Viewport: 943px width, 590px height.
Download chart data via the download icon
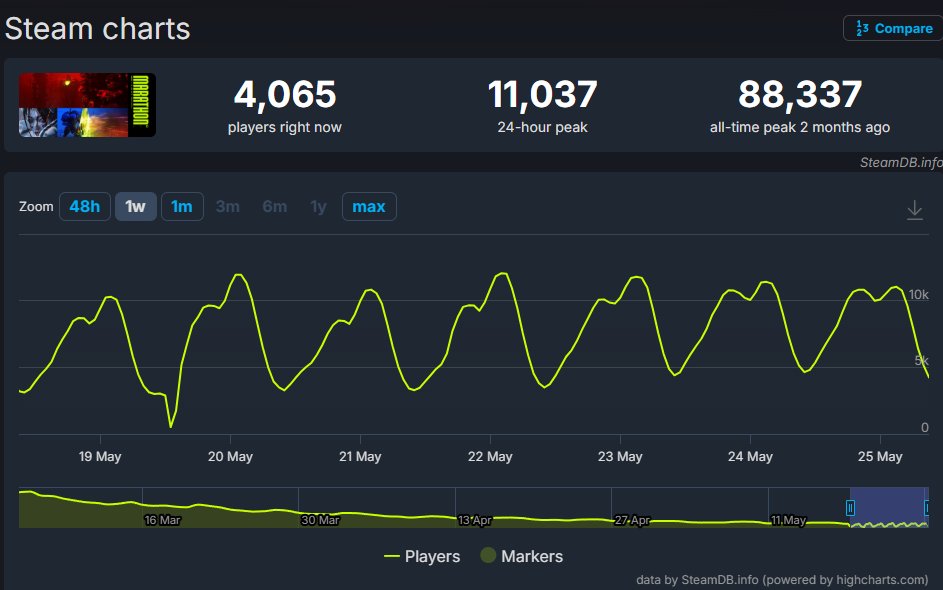point(914,210)
